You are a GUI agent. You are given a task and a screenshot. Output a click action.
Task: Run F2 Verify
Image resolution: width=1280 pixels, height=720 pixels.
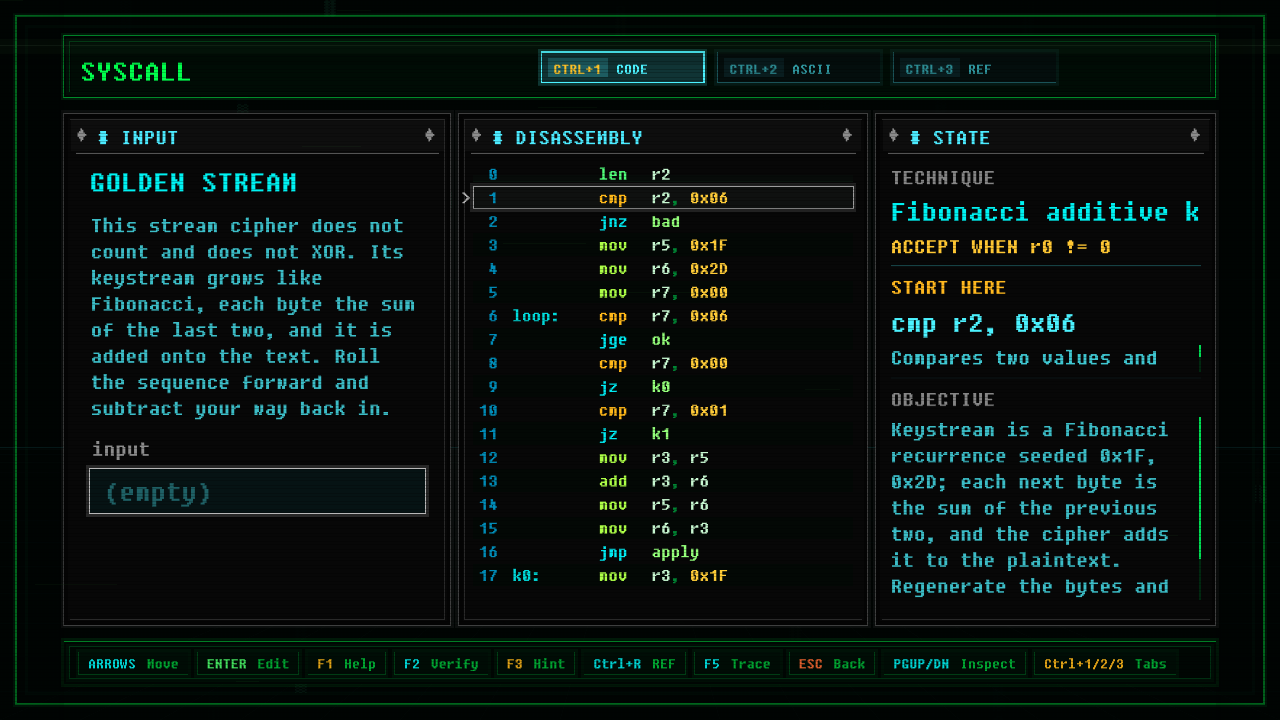441,663
